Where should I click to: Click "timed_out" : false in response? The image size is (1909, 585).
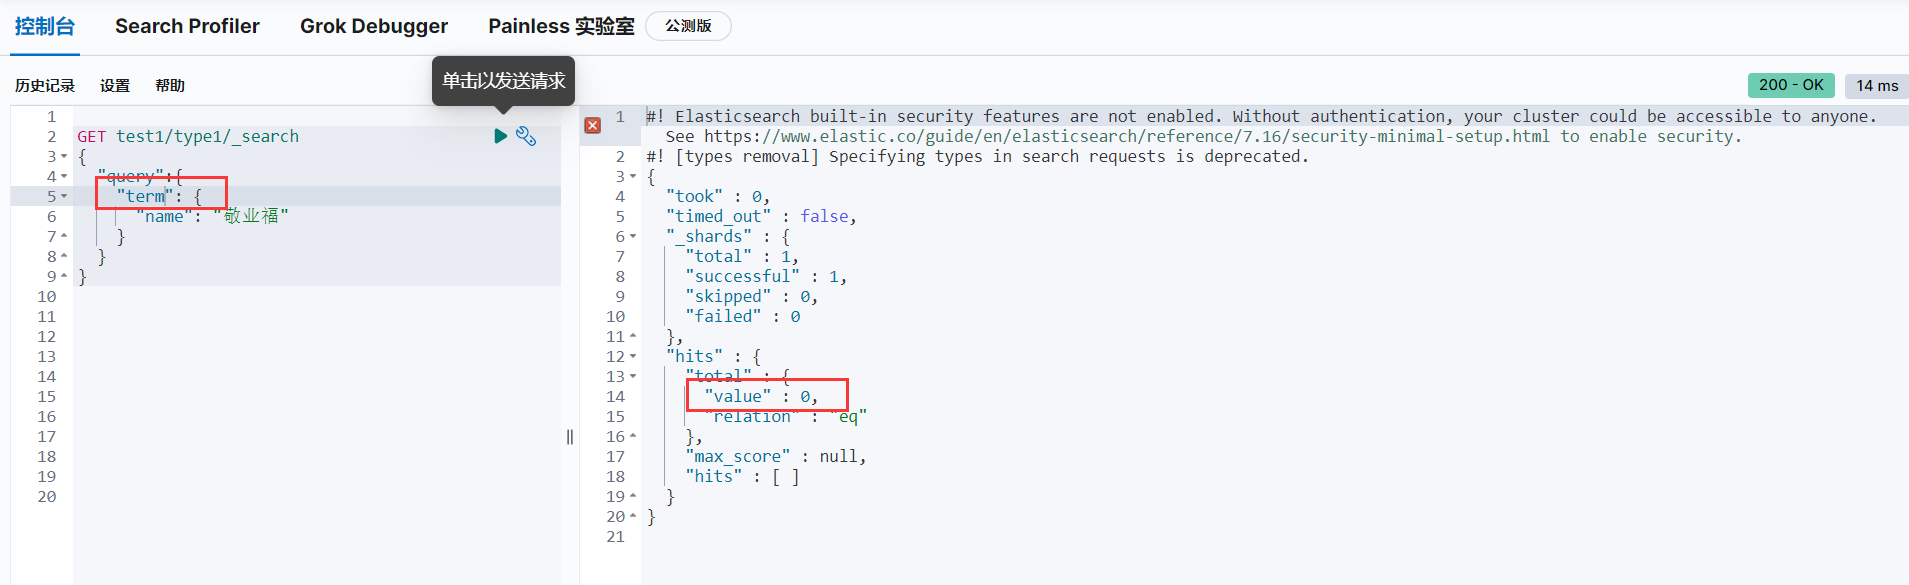[x=761, y=216]
